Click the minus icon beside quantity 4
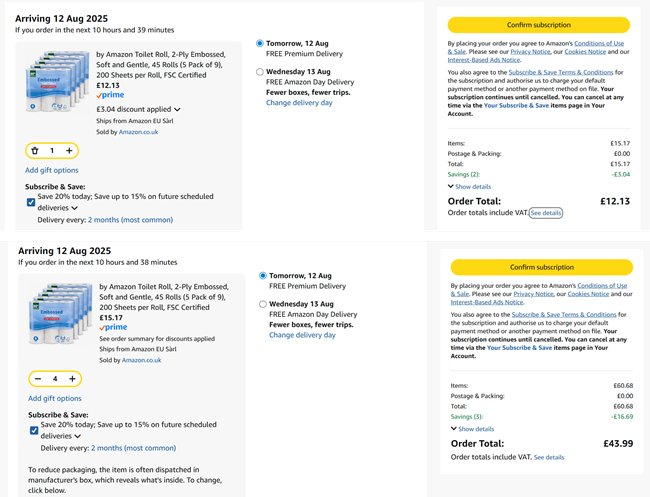 pyautogui.click(x=38, y=379)
